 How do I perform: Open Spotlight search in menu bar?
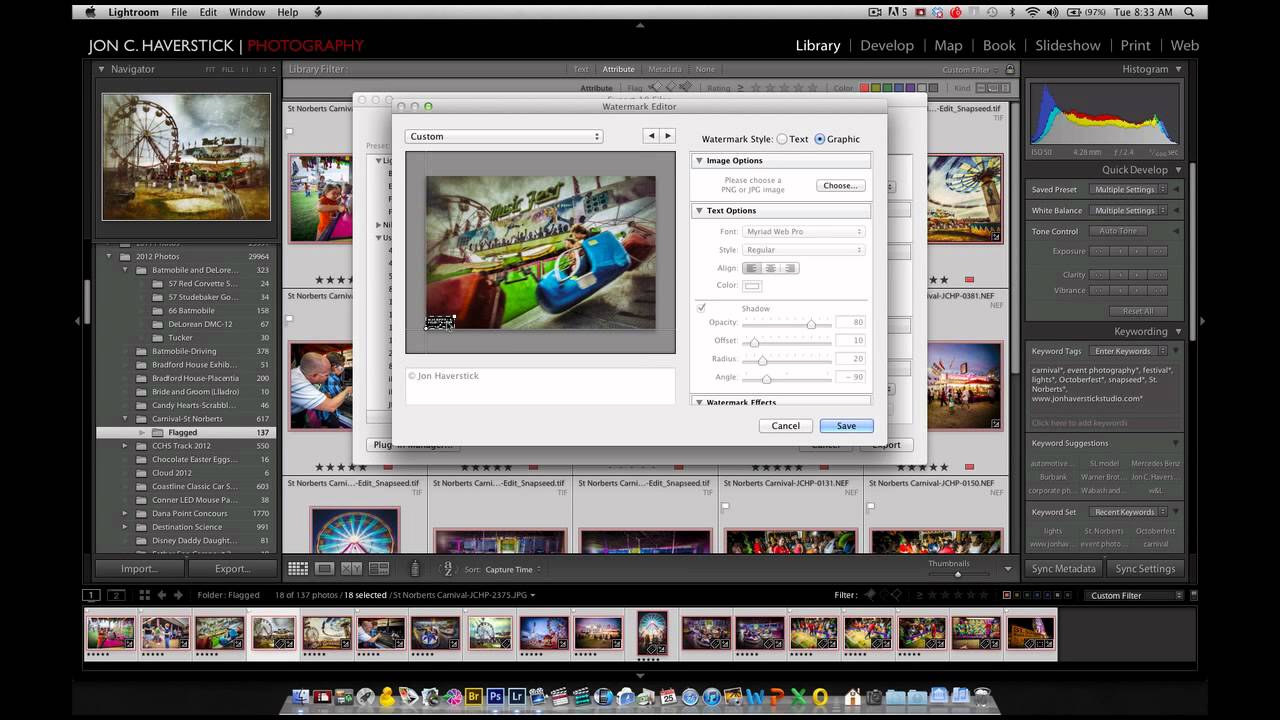point(1190,12)
